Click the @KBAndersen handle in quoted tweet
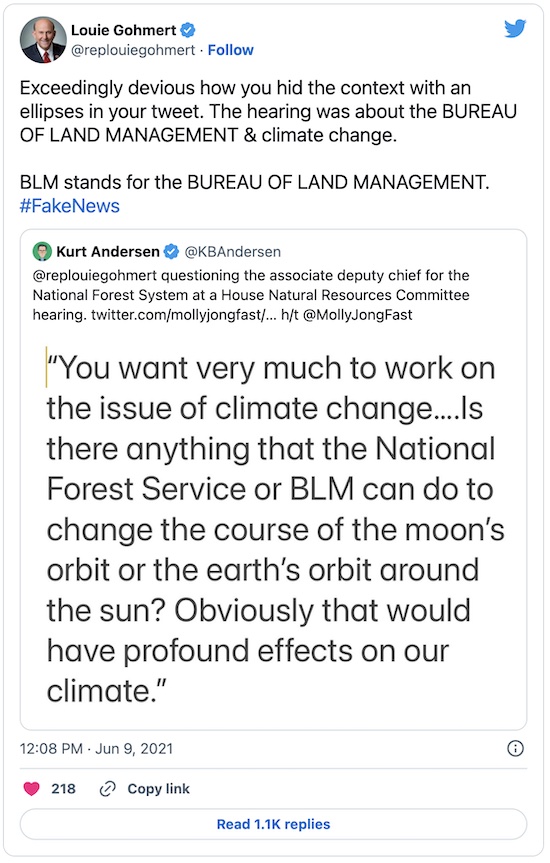This screenshot has height=863, width=550. 232,252
